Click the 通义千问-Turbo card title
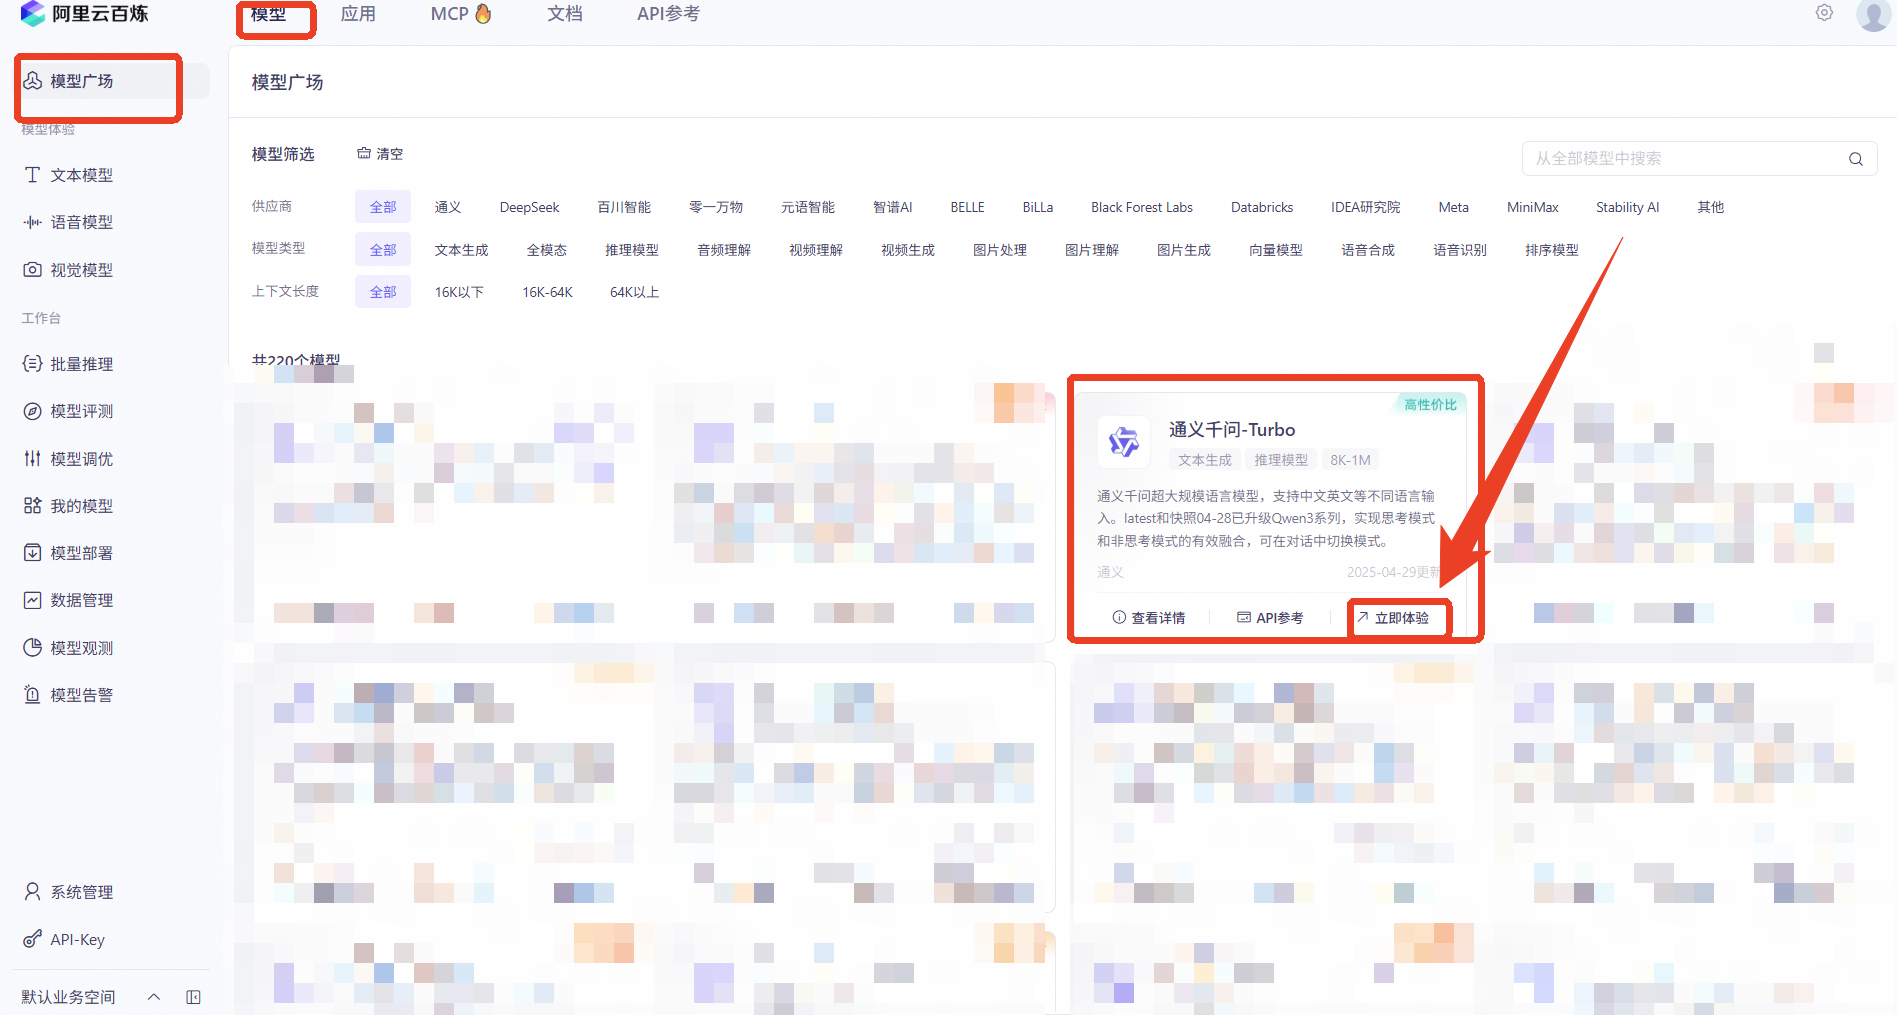Viewport: 1897px width, 1015px height. pyautogui.click(x=1232, y=430)
